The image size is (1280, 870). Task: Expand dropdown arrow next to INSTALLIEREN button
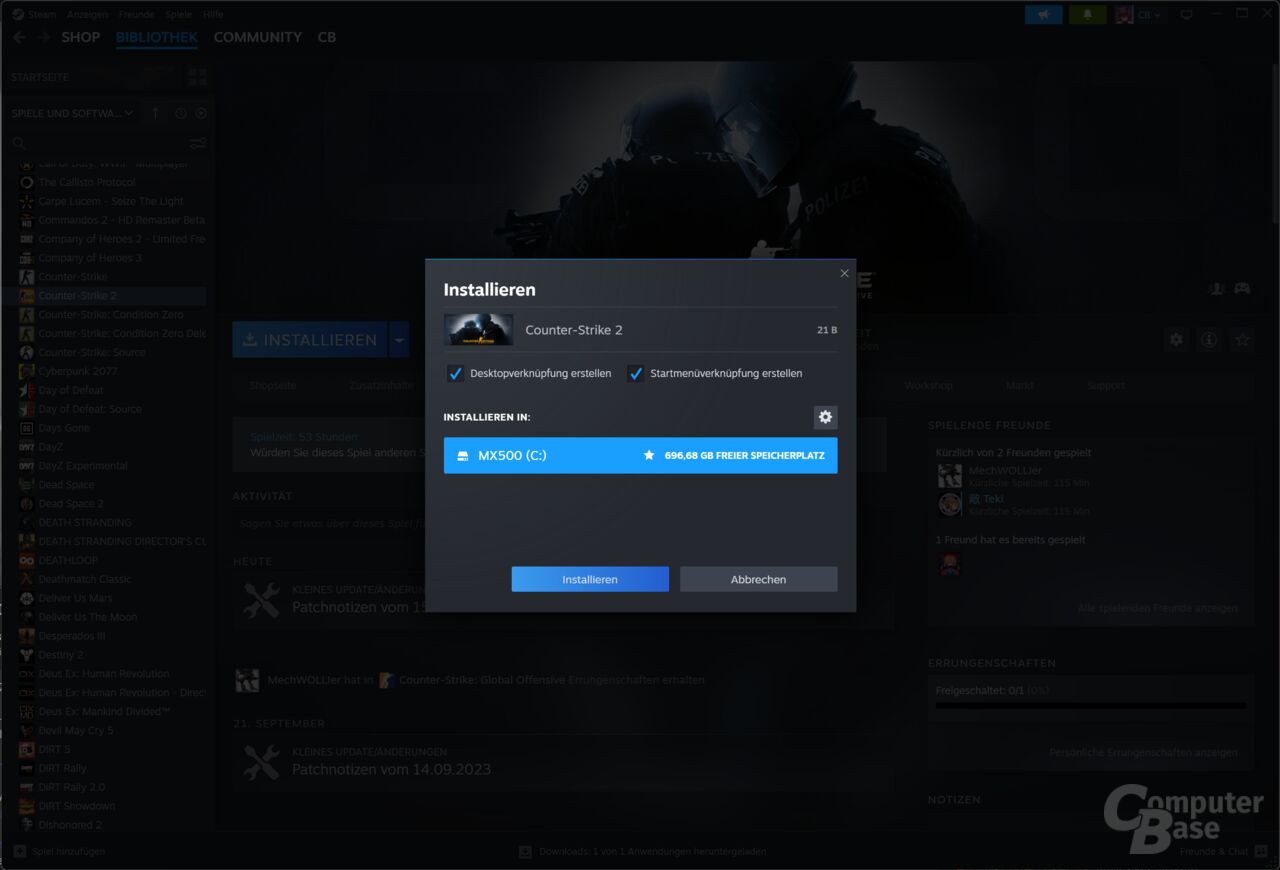399,340
